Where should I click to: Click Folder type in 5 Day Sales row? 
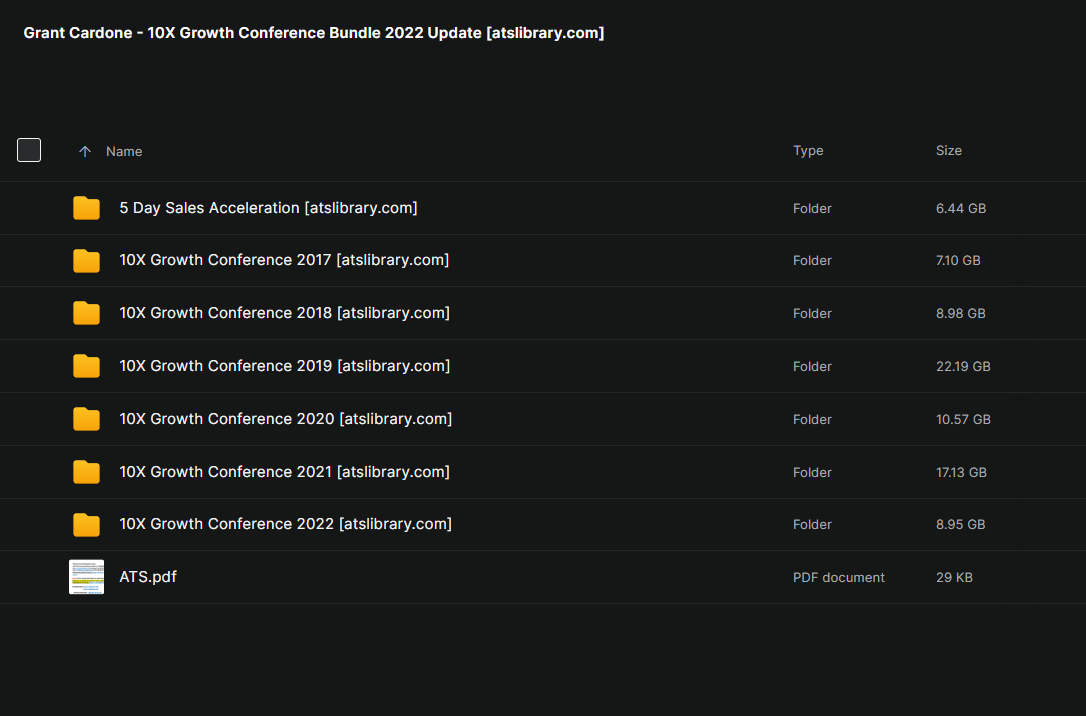812,208
